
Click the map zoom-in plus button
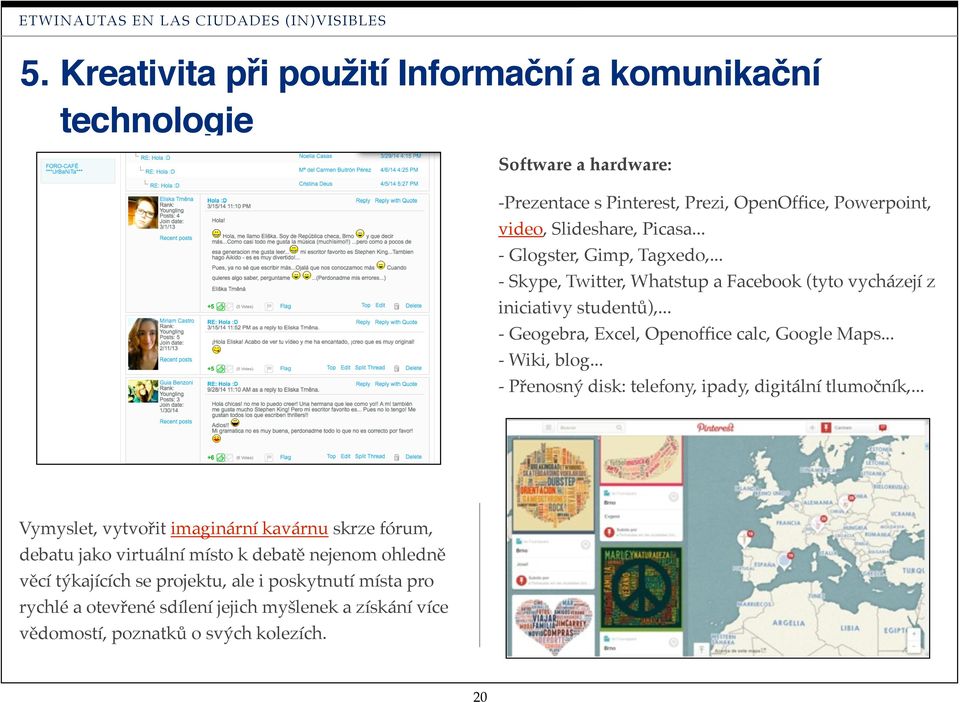915,633
